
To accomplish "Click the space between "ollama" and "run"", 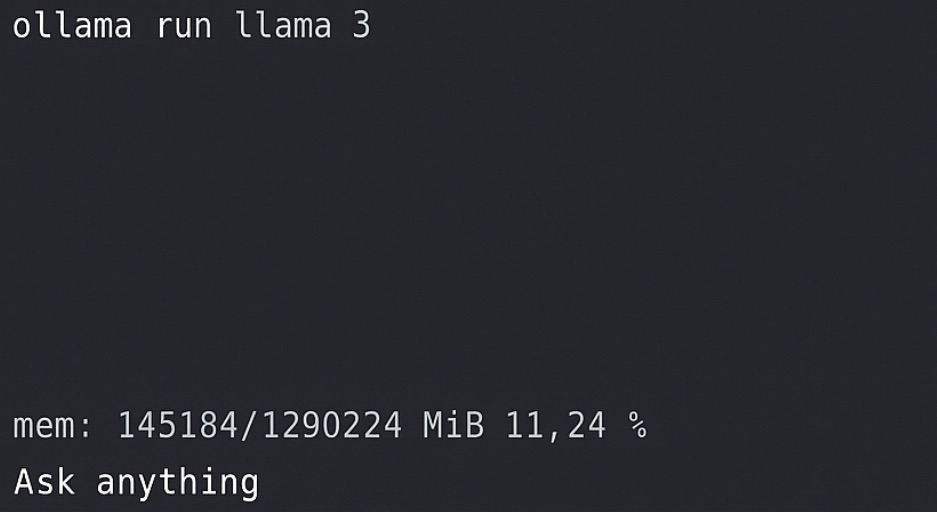I will 145,27.
